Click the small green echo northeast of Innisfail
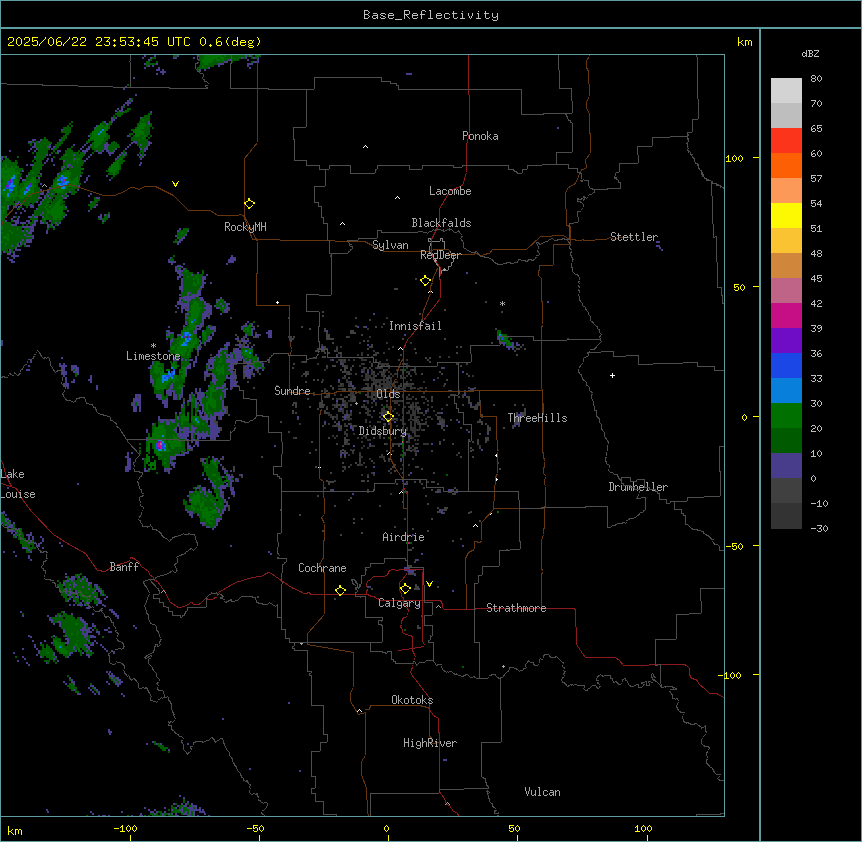The height and width of the screenshot is (842, 862). [x=505, y=339]
